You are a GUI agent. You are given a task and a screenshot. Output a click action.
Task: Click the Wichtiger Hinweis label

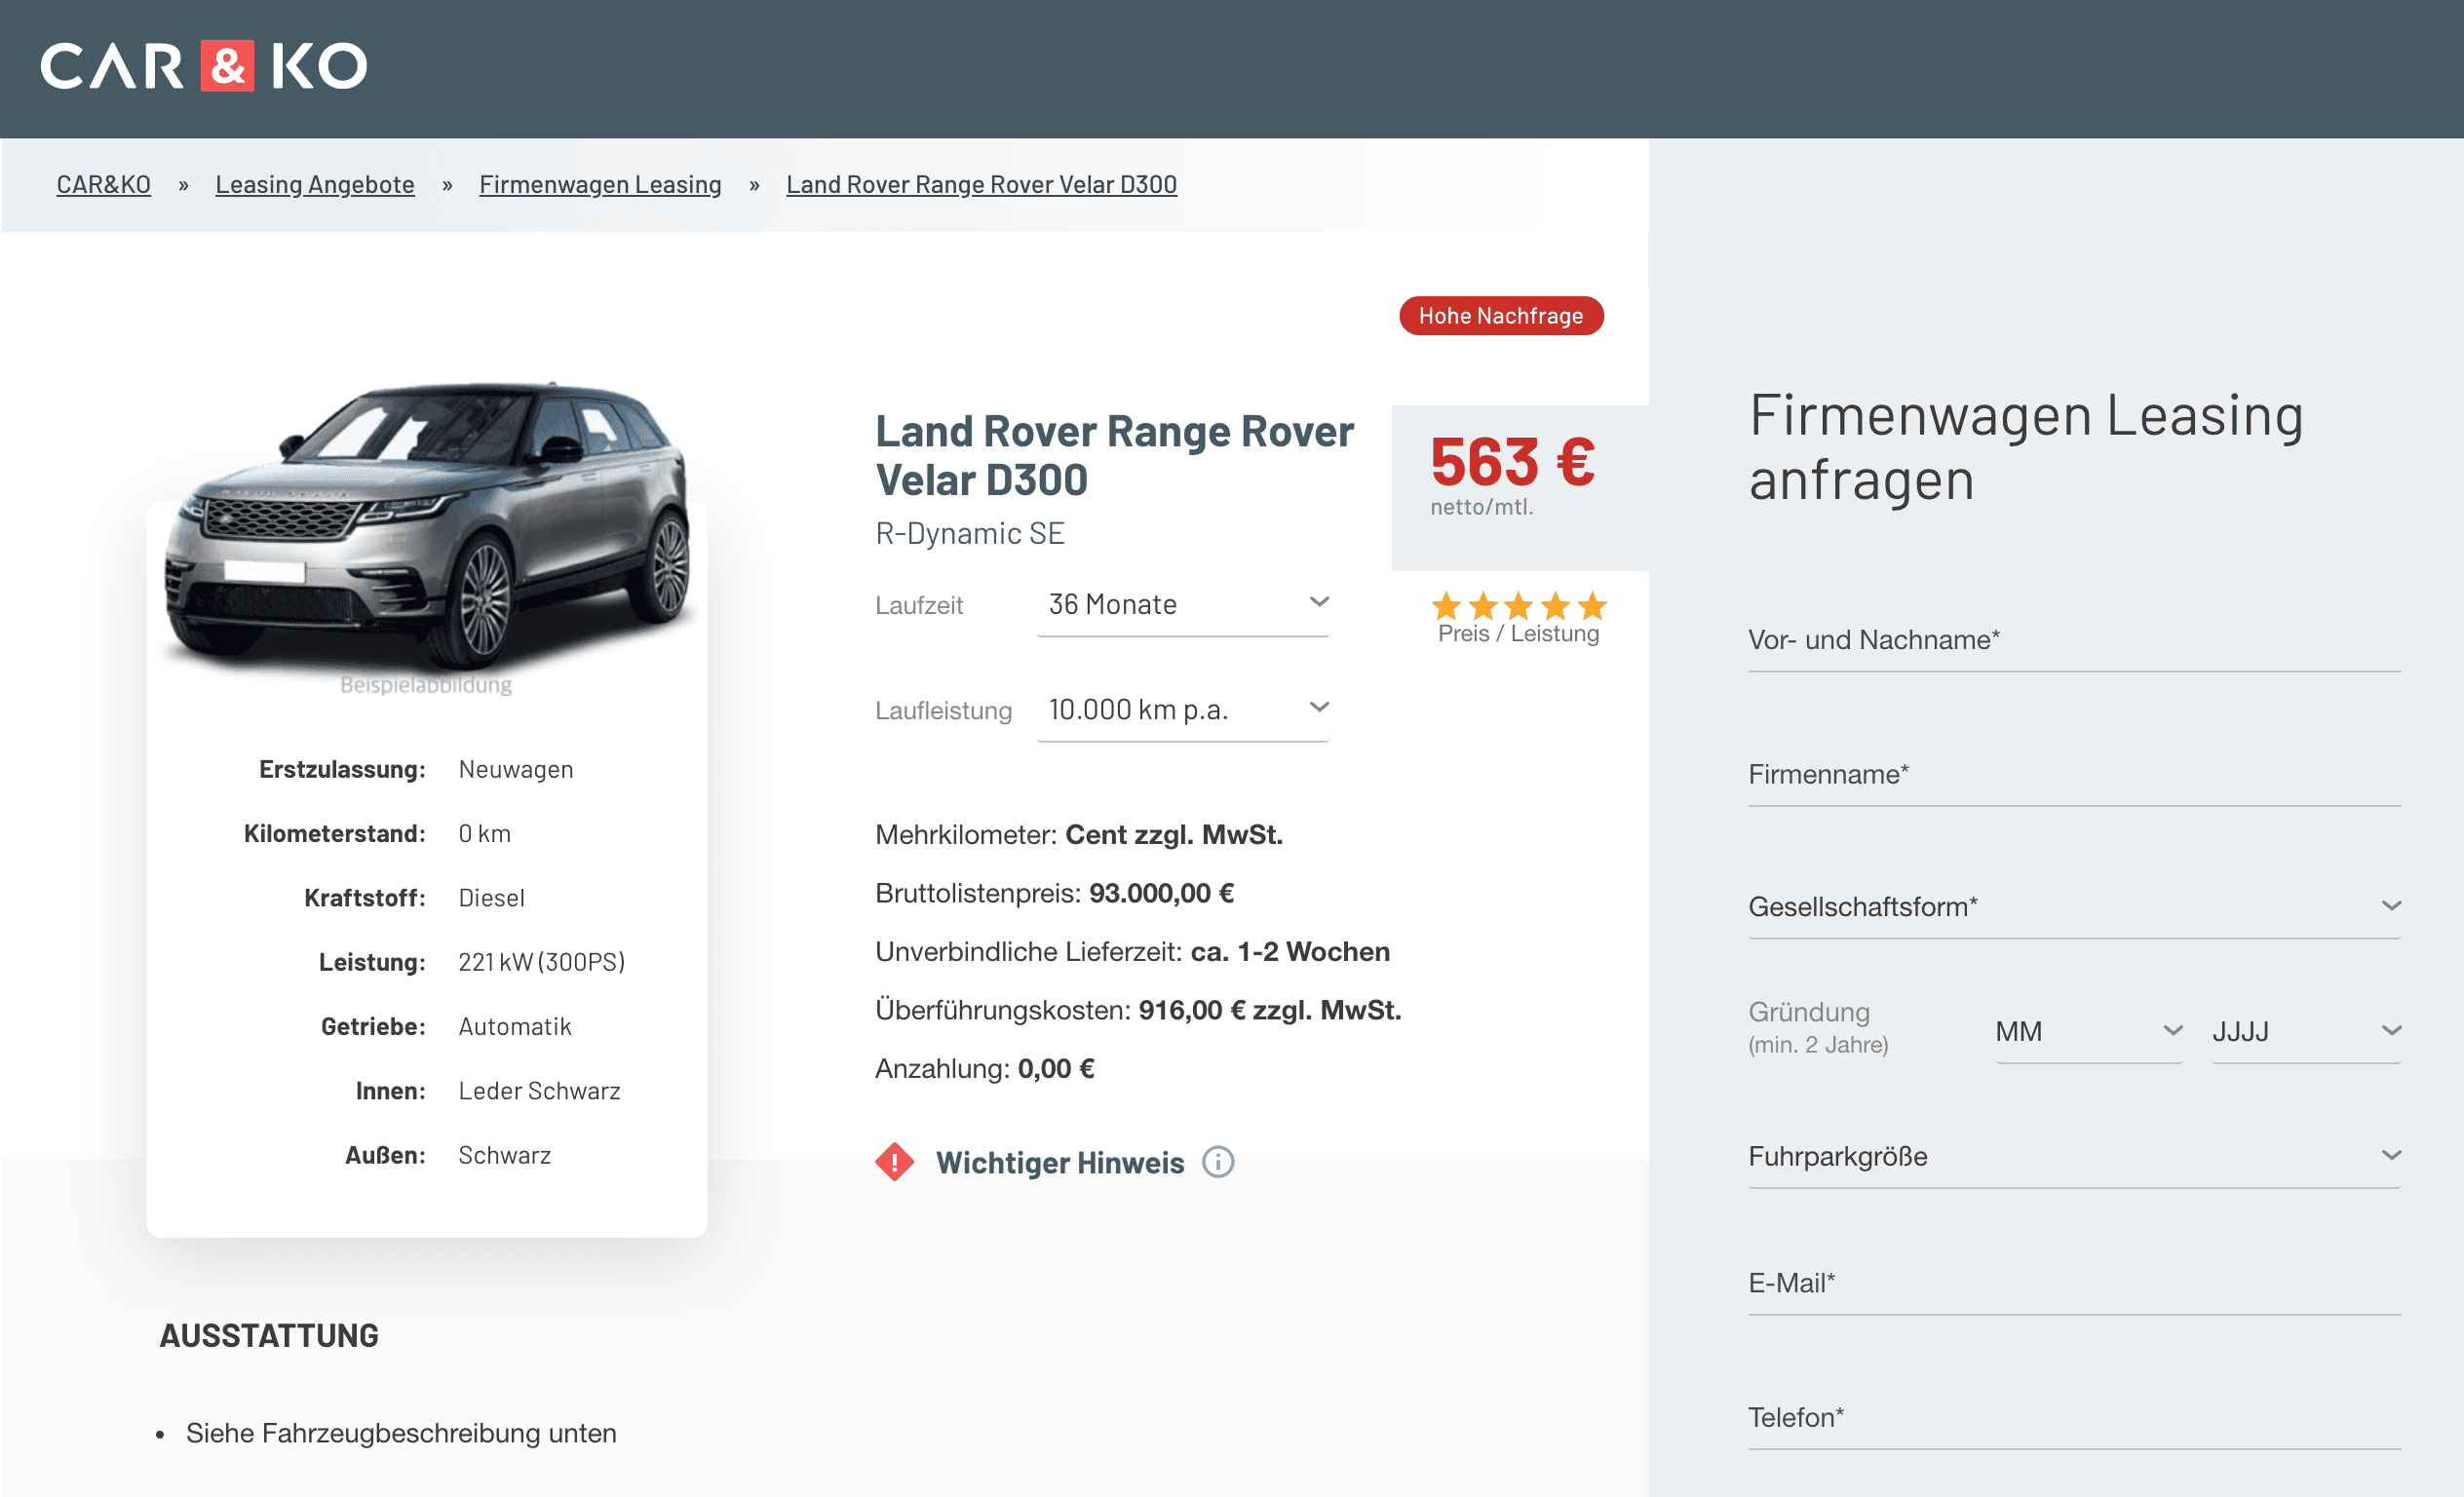(1060, 1162)
